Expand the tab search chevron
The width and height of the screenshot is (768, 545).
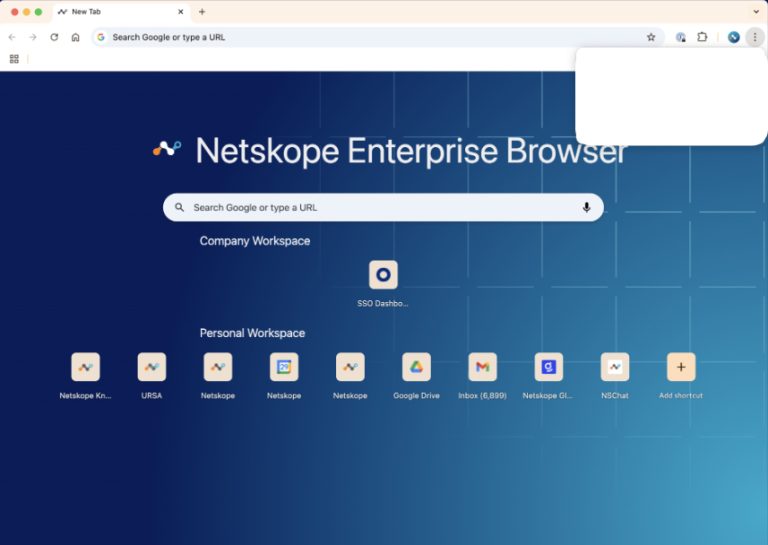point(756,12)
